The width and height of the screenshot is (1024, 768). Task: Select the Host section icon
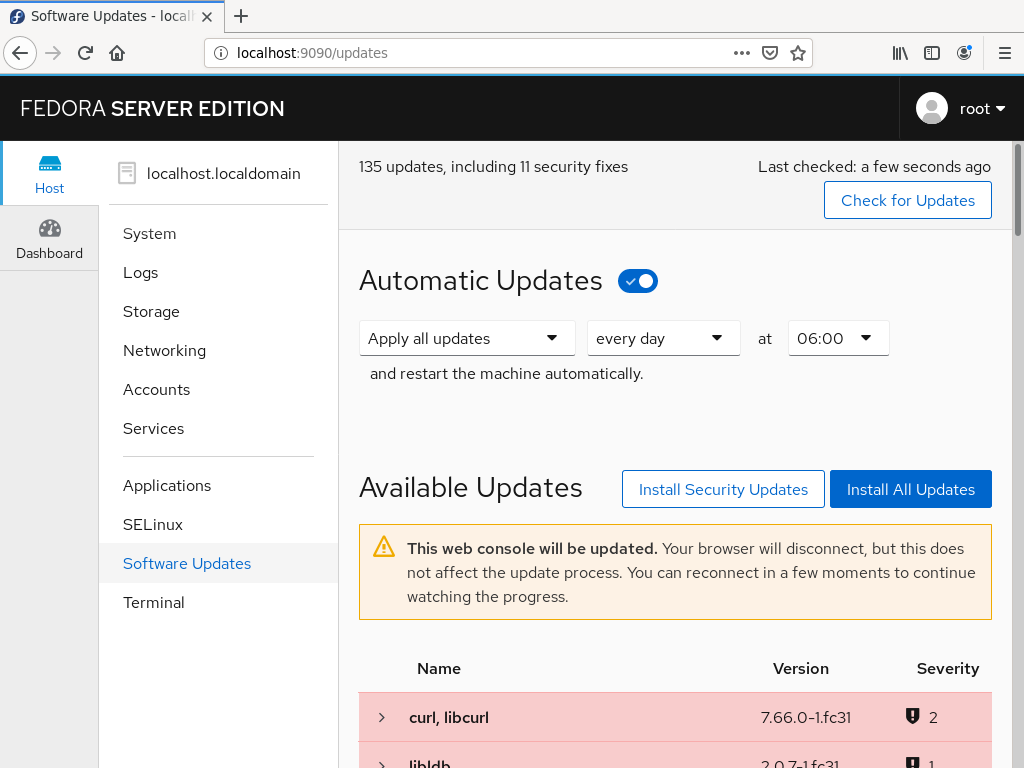[x=50, y=163]
